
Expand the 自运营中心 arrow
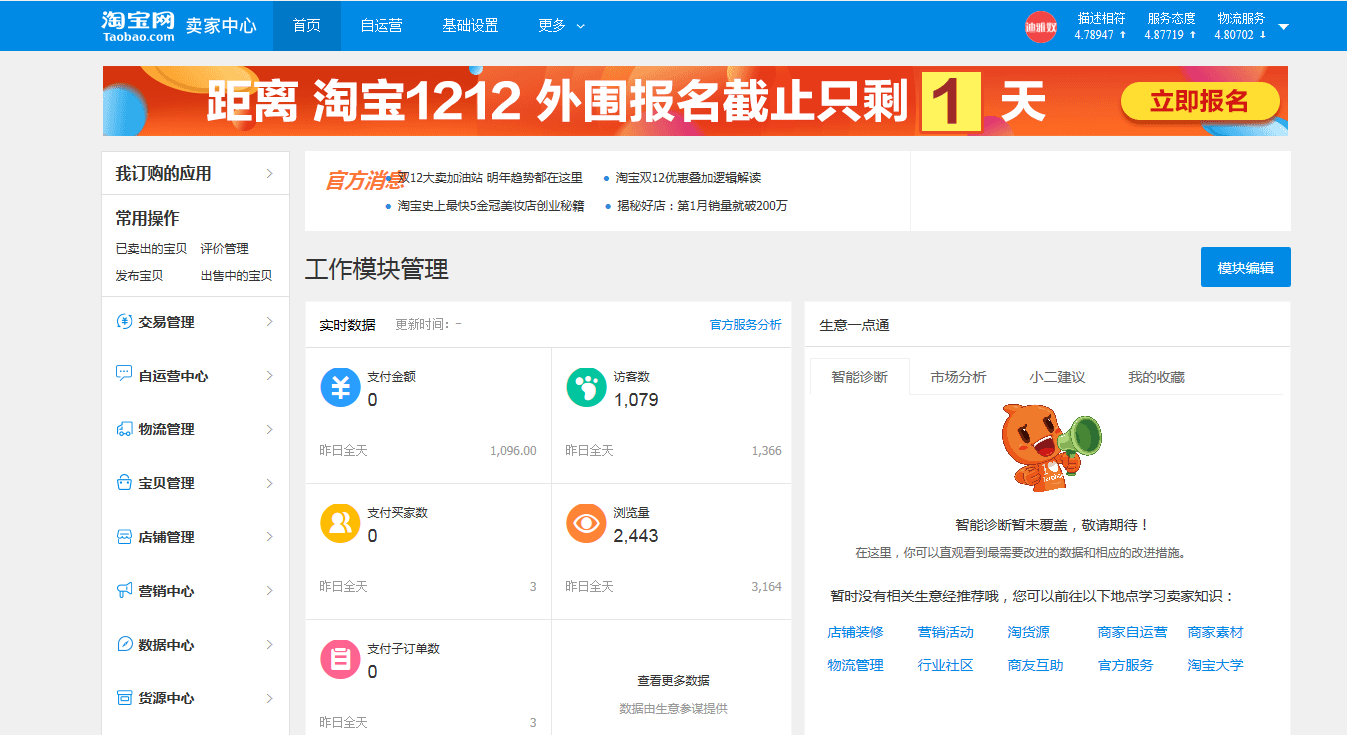(x=269, y=376)
